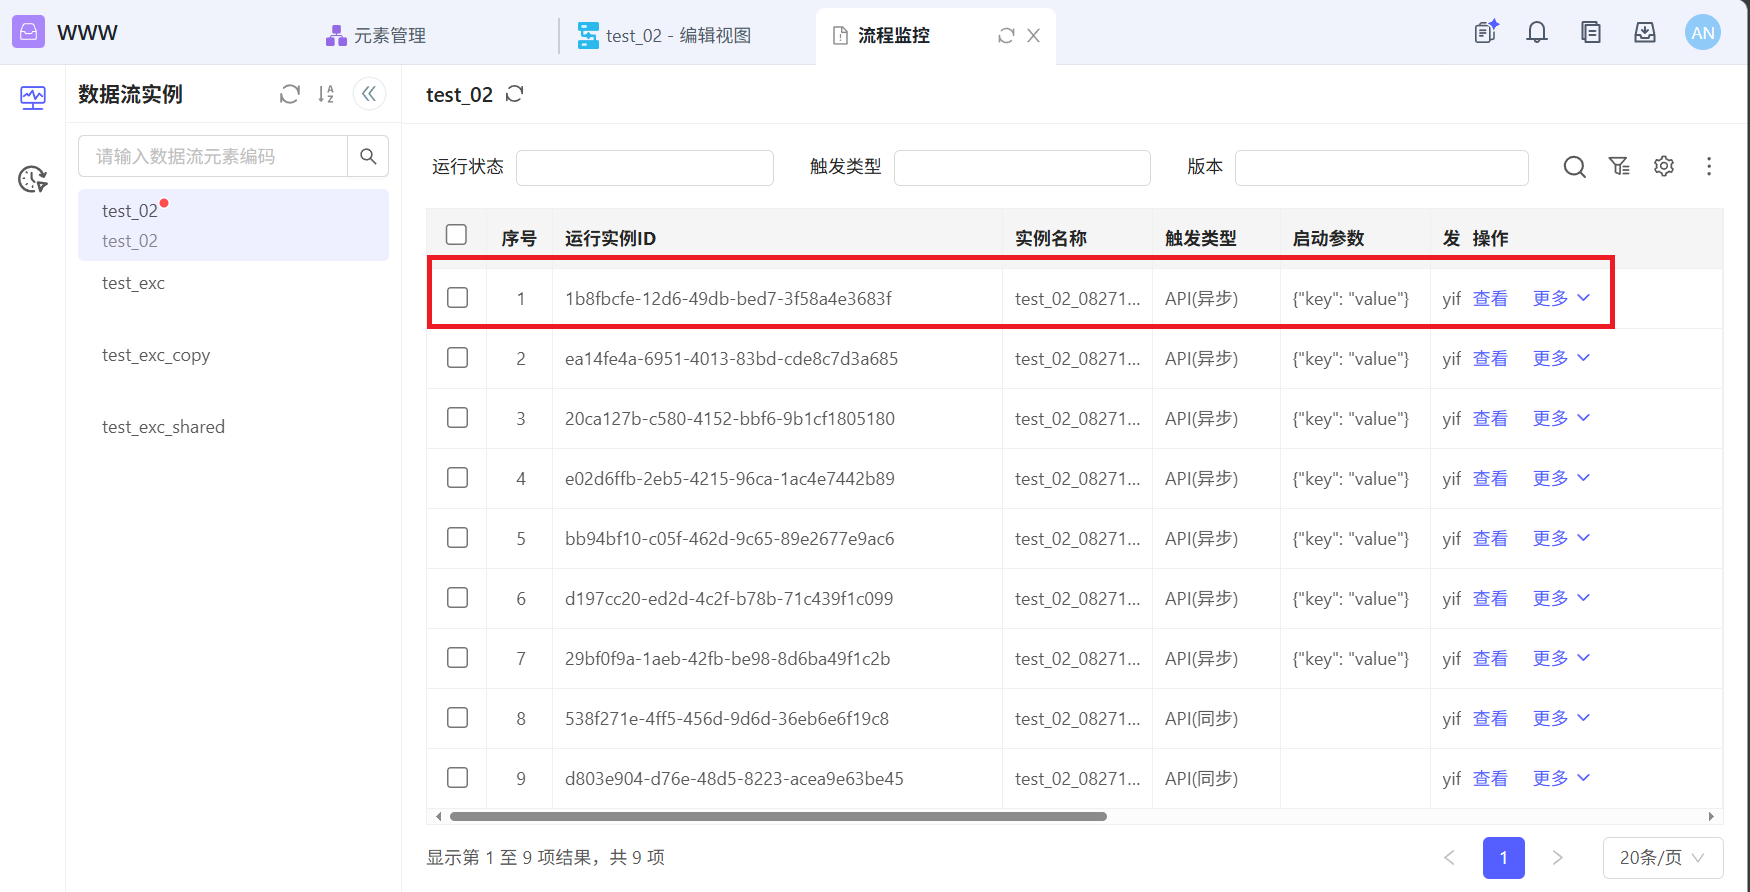Refresh the 数据流实例 list
The height and width of the screenshot is (892, 1750).
tap(290, 94)
